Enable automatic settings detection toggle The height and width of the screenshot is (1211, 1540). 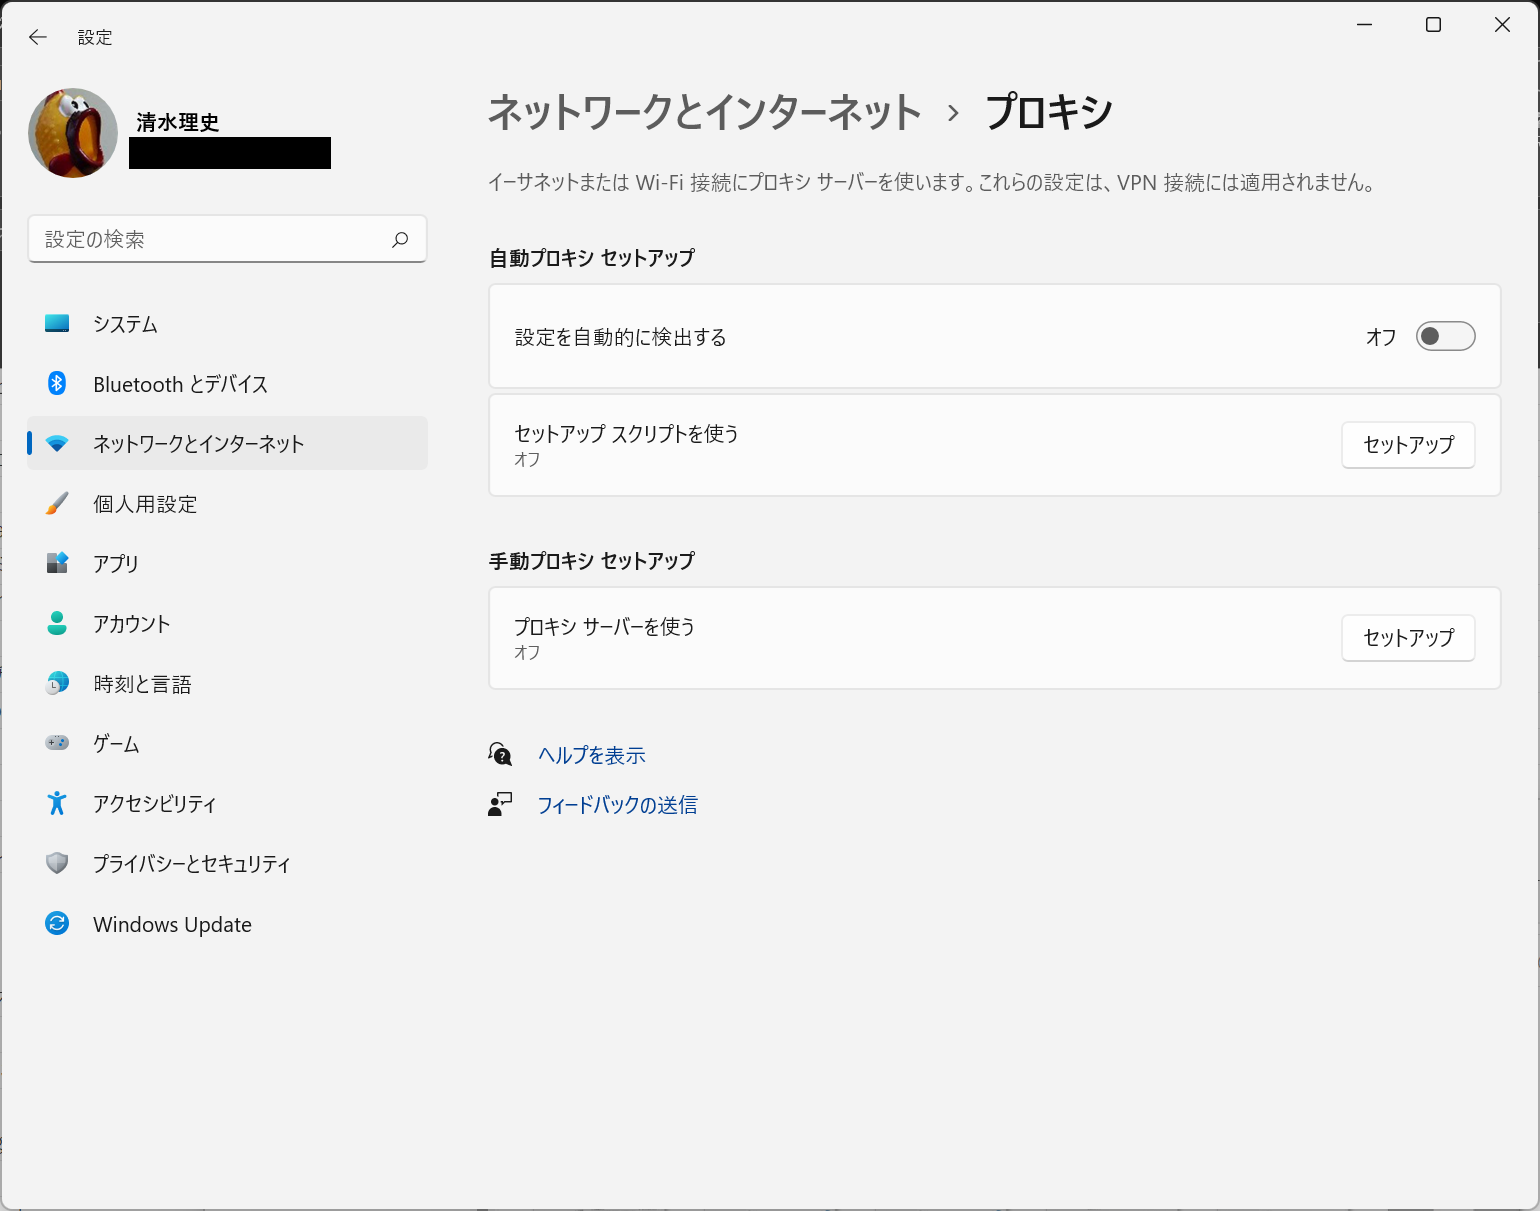[x=1445, y=337]
